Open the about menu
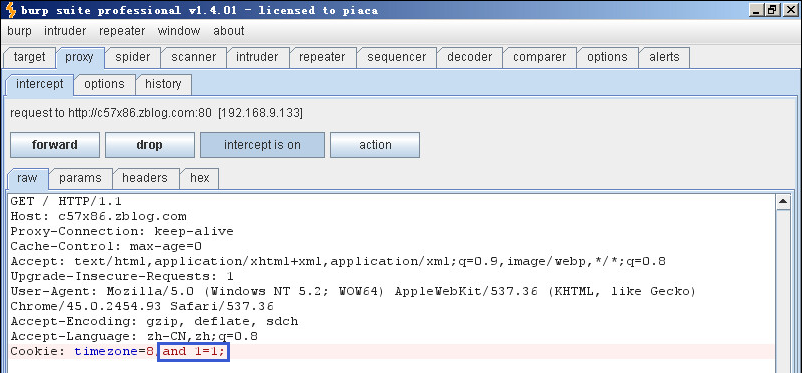This screenshot has width=802, height=373. point(229,31)
